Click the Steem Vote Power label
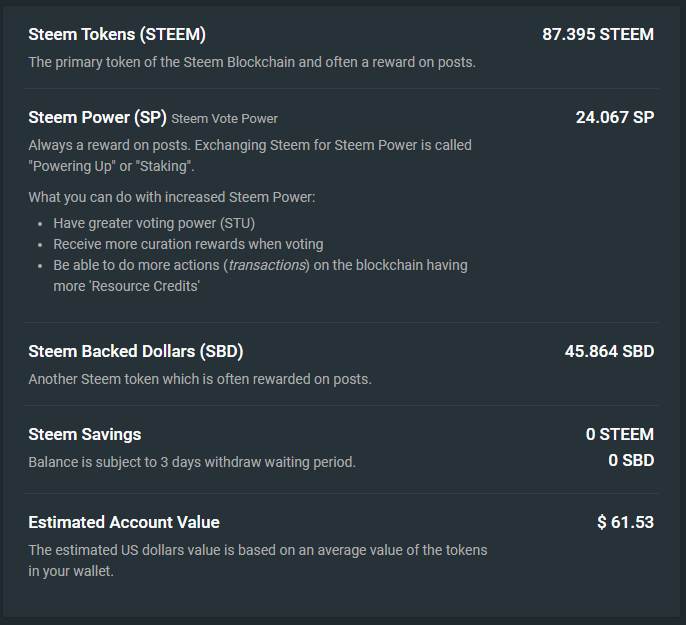686x625 pixels. pos(225,119)
